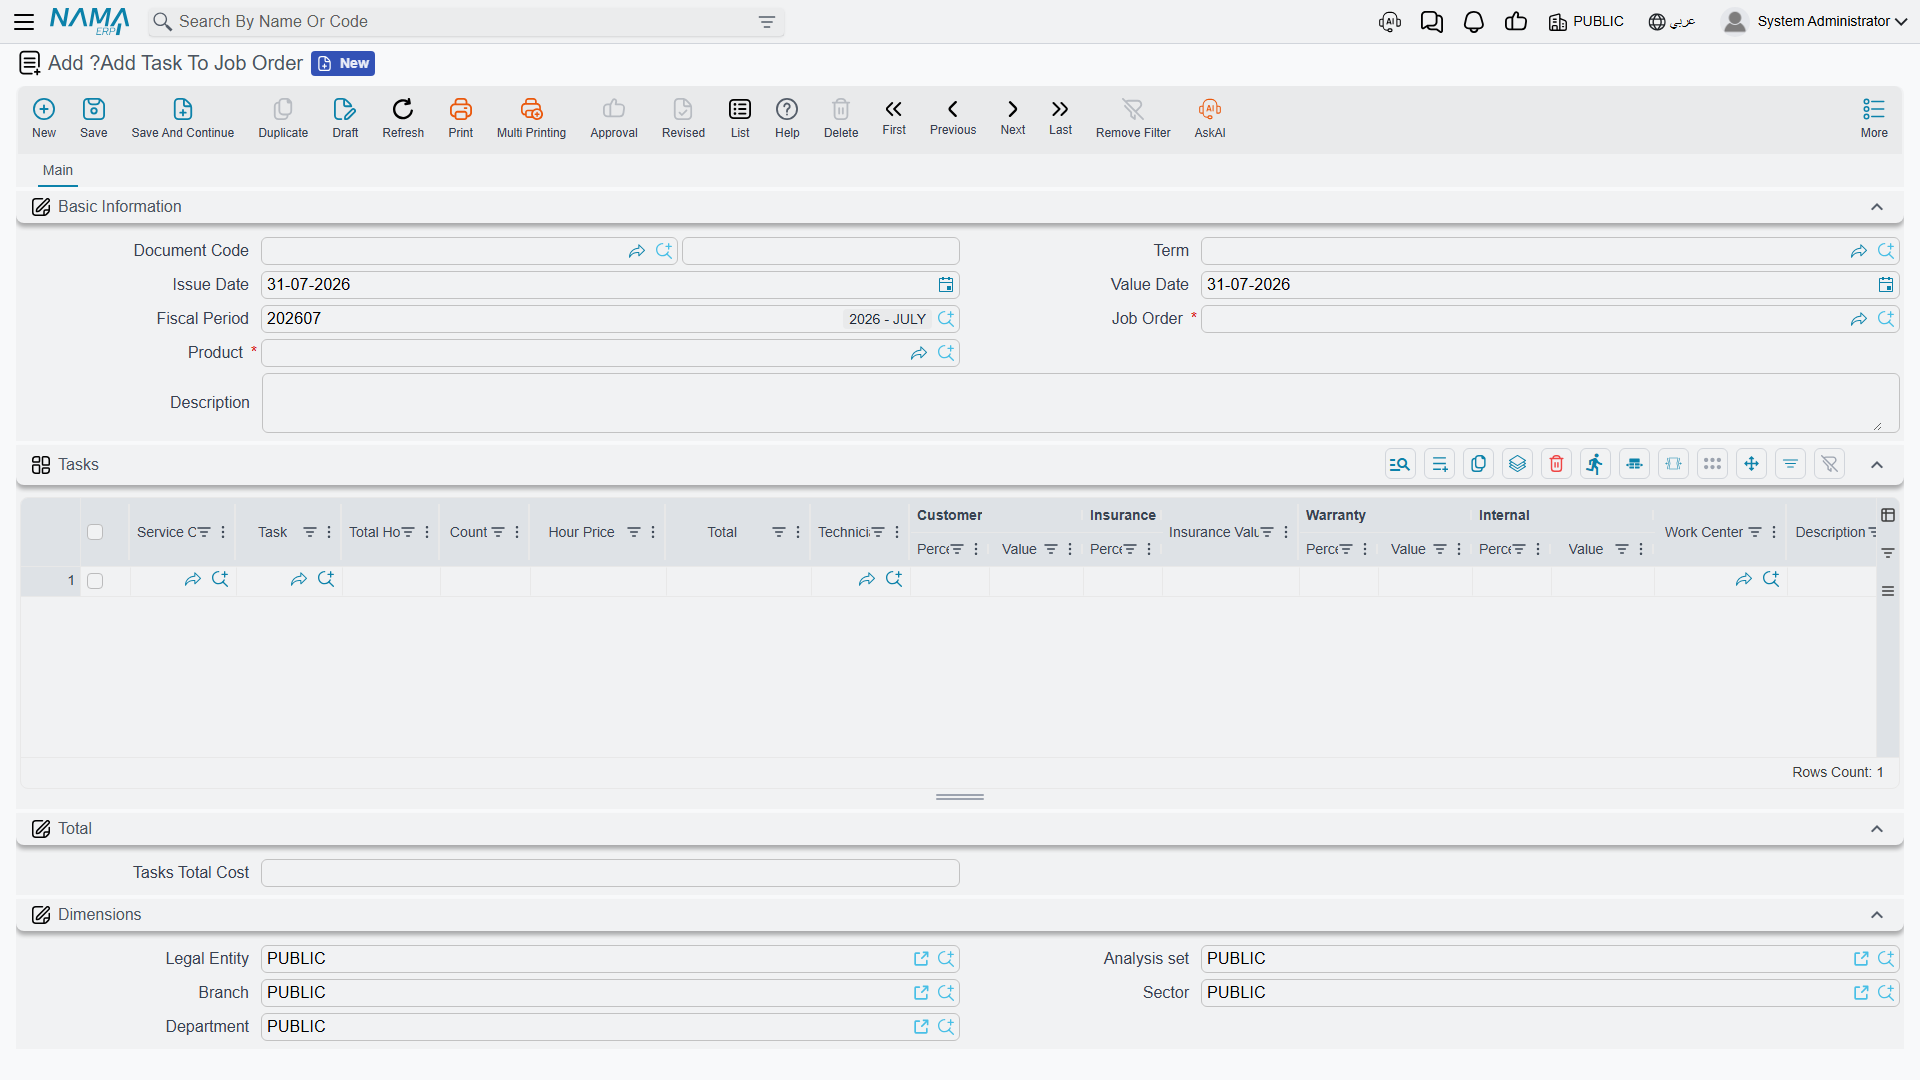1920x1080 pixels.
Task: Mark as Draft
Action: click(345, 118)
